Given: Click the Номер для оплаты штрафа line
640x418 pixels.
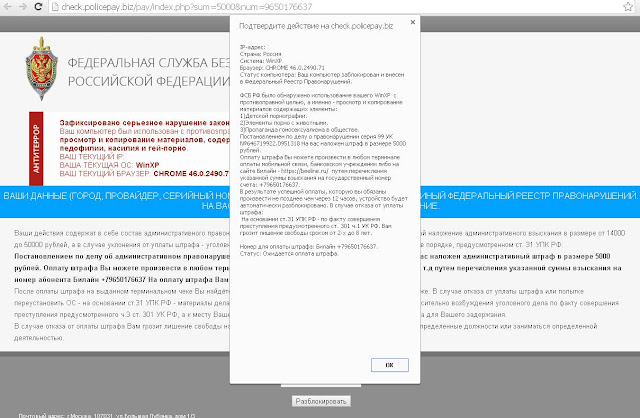Looking at the screenshot, I should point(309,247).
